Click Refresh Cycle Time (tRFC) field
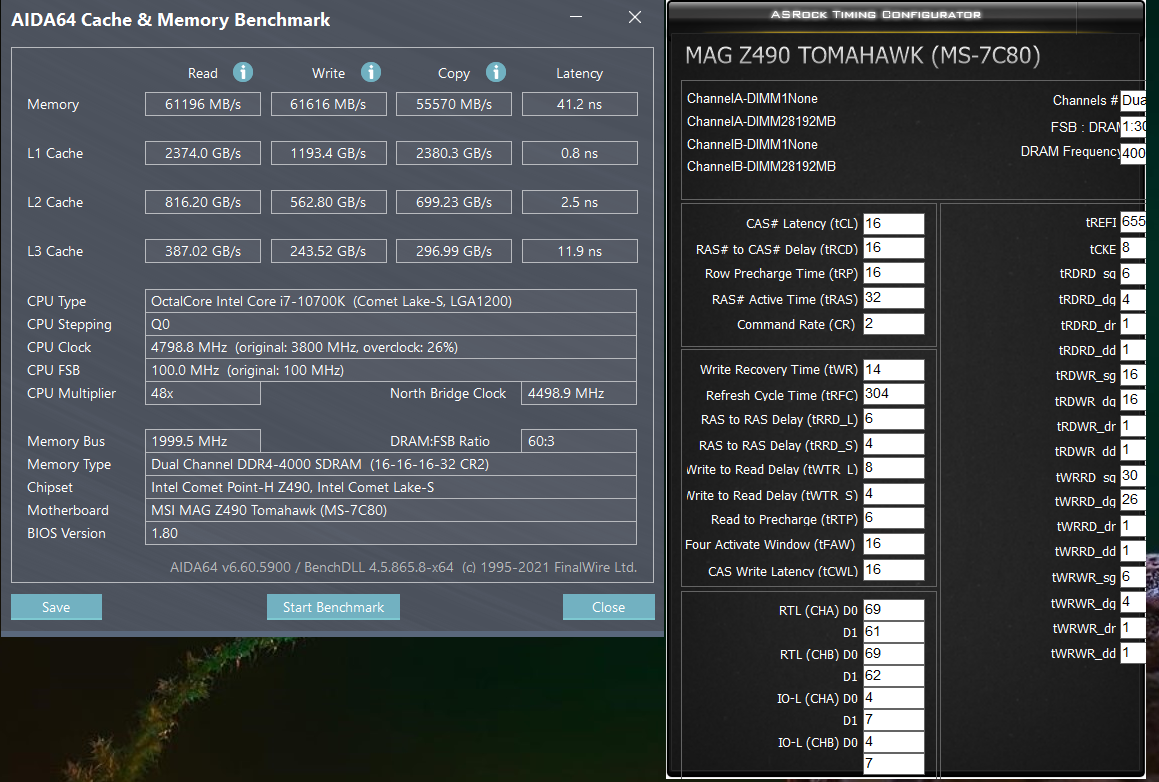Viewport: 1159px width, 782px height. coord(894,394)
